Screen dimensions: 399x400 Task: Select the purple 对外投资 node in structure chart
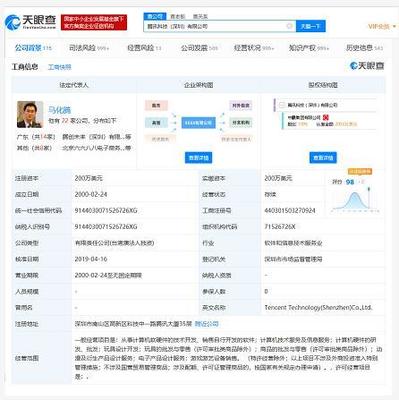click(x=241, y=106)
